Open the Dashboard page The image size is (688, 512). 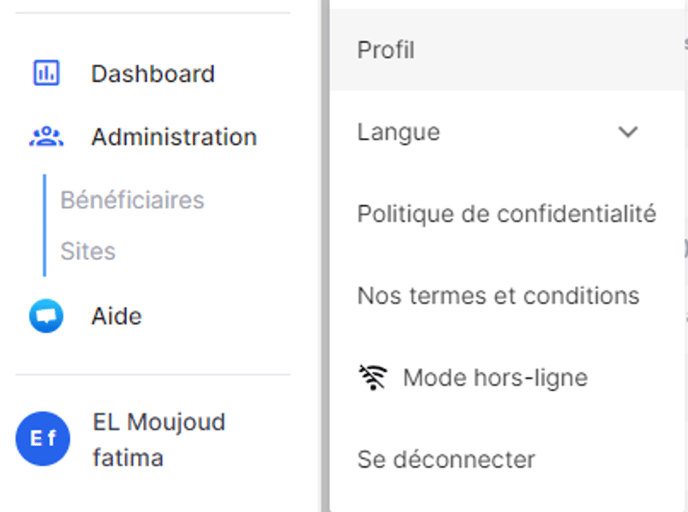(152, 74)
